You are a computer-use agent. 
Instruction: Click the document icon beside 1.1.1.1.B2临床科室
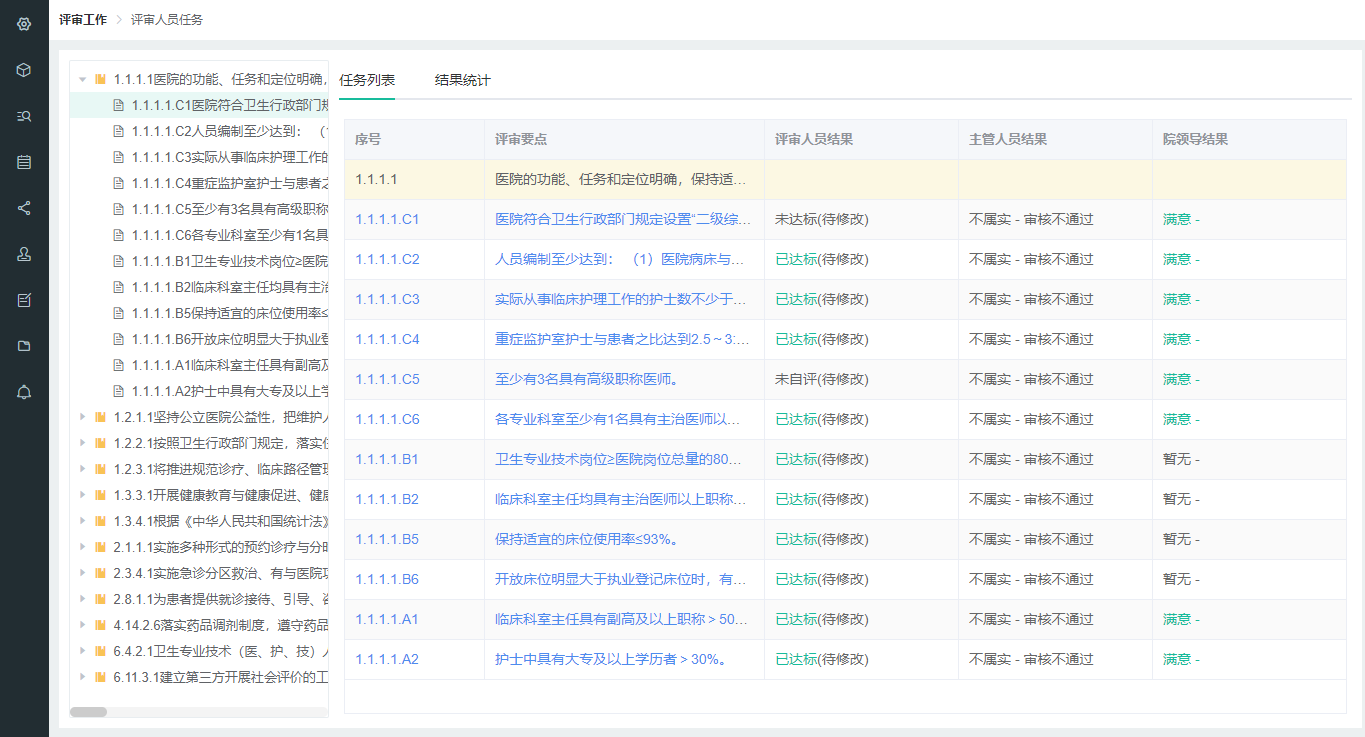pos(118,287)
